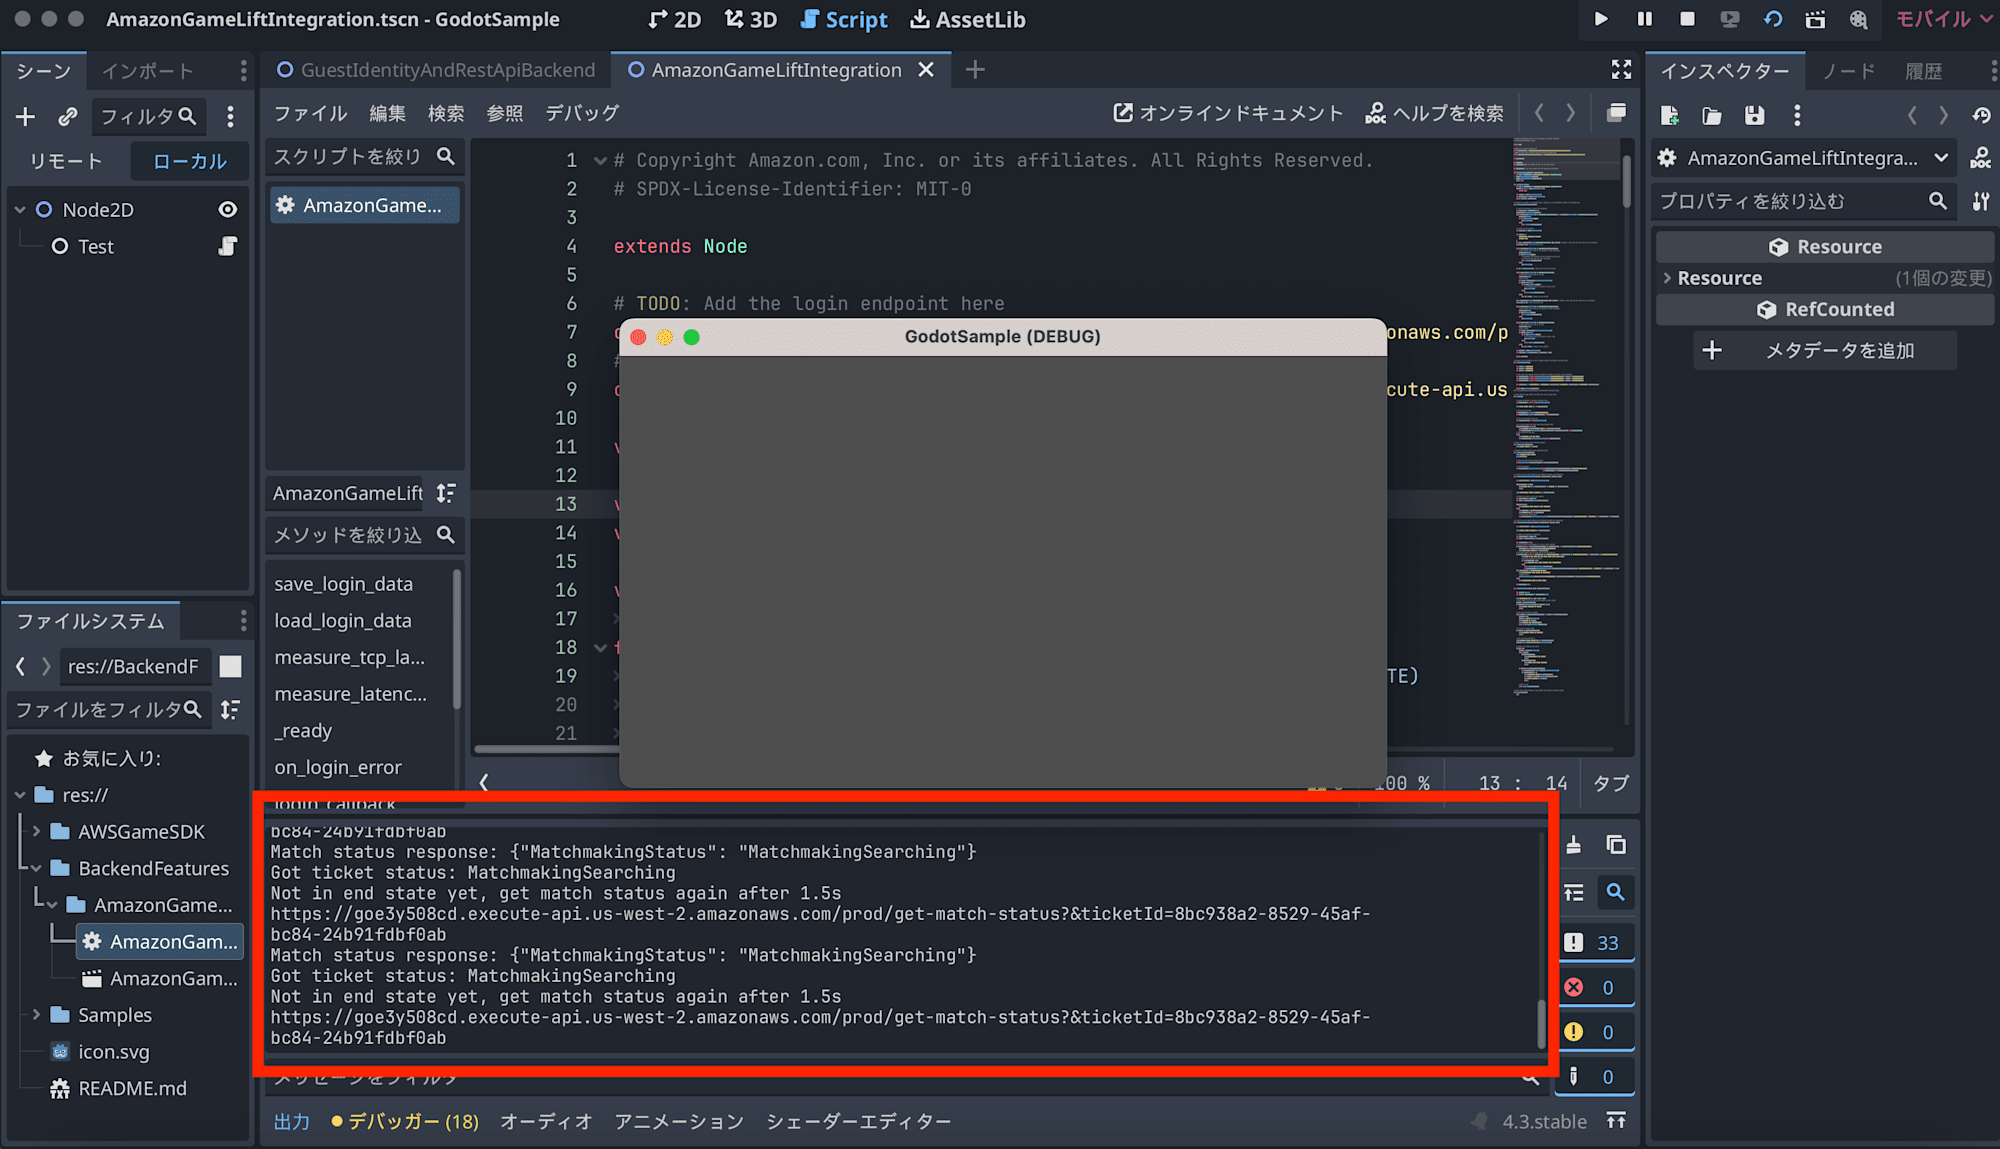Click the instantiate child scene link icon
This screenshot has width=2000, height=1149.
[67, 117]
